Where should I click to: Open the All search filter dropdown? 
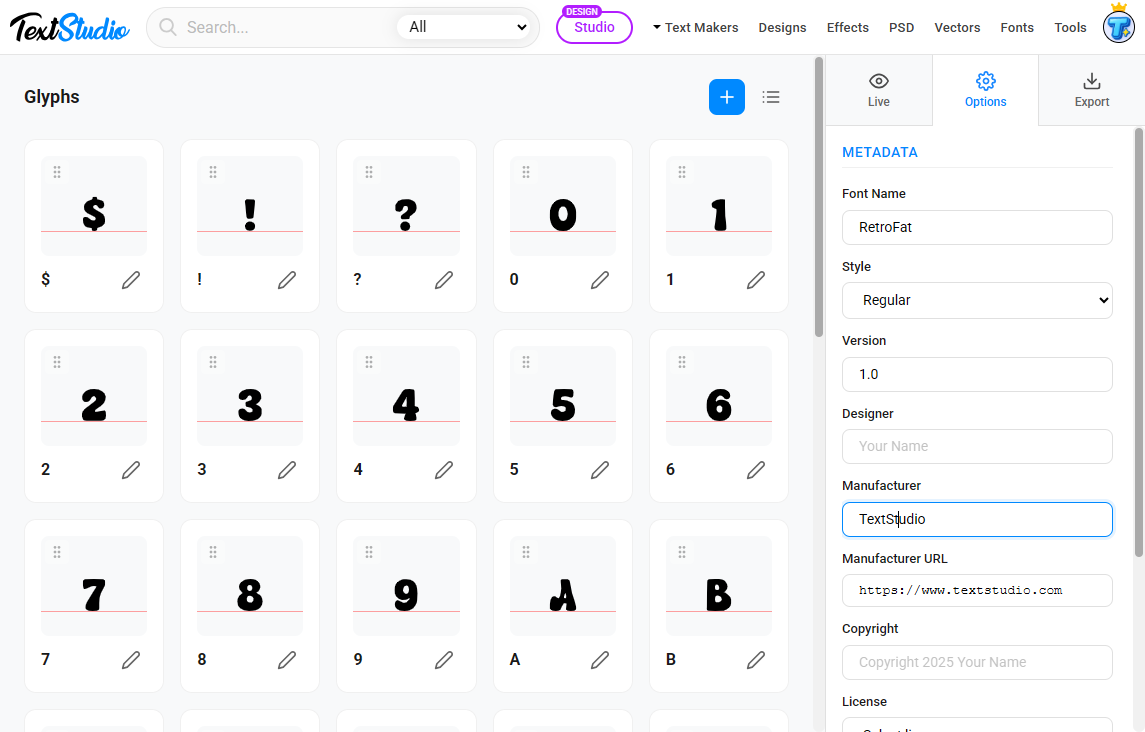(466, 27)
